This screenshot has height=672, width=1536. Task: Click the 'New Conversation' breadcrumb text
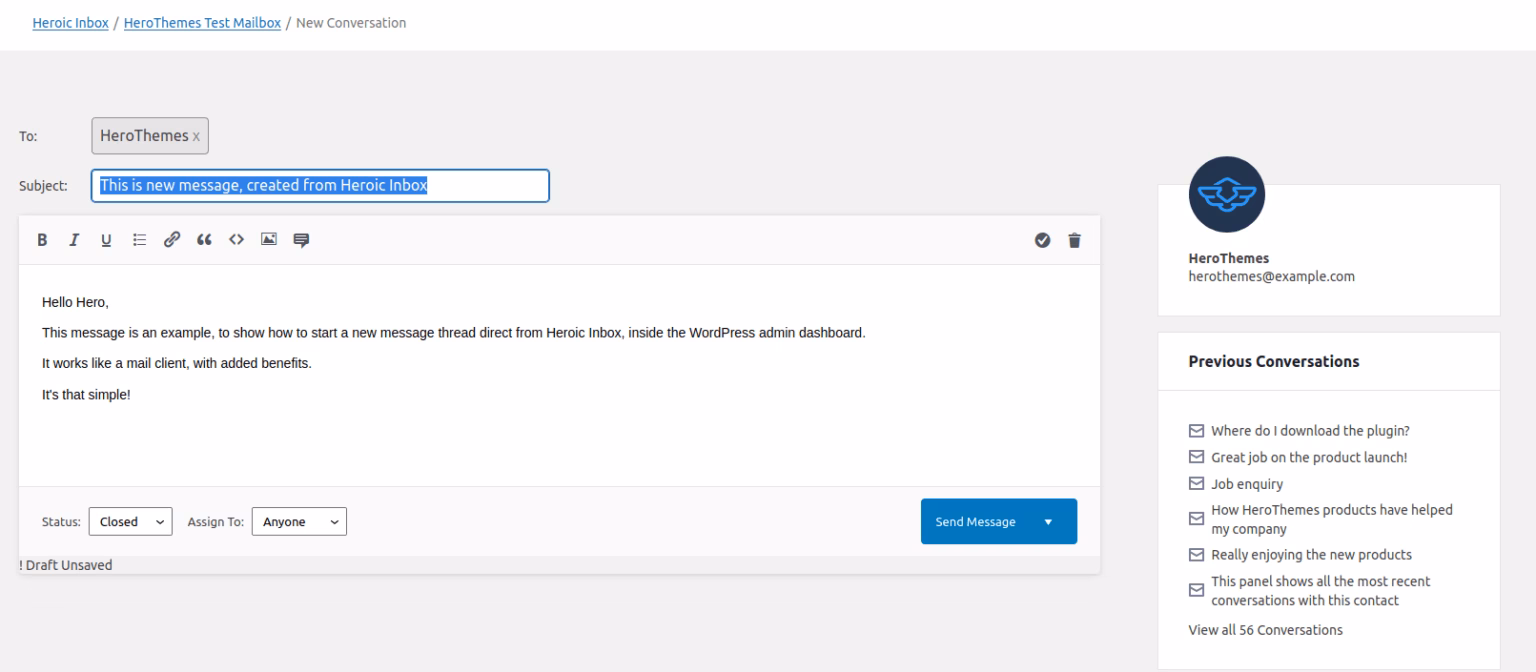click(x=352, y=23)
